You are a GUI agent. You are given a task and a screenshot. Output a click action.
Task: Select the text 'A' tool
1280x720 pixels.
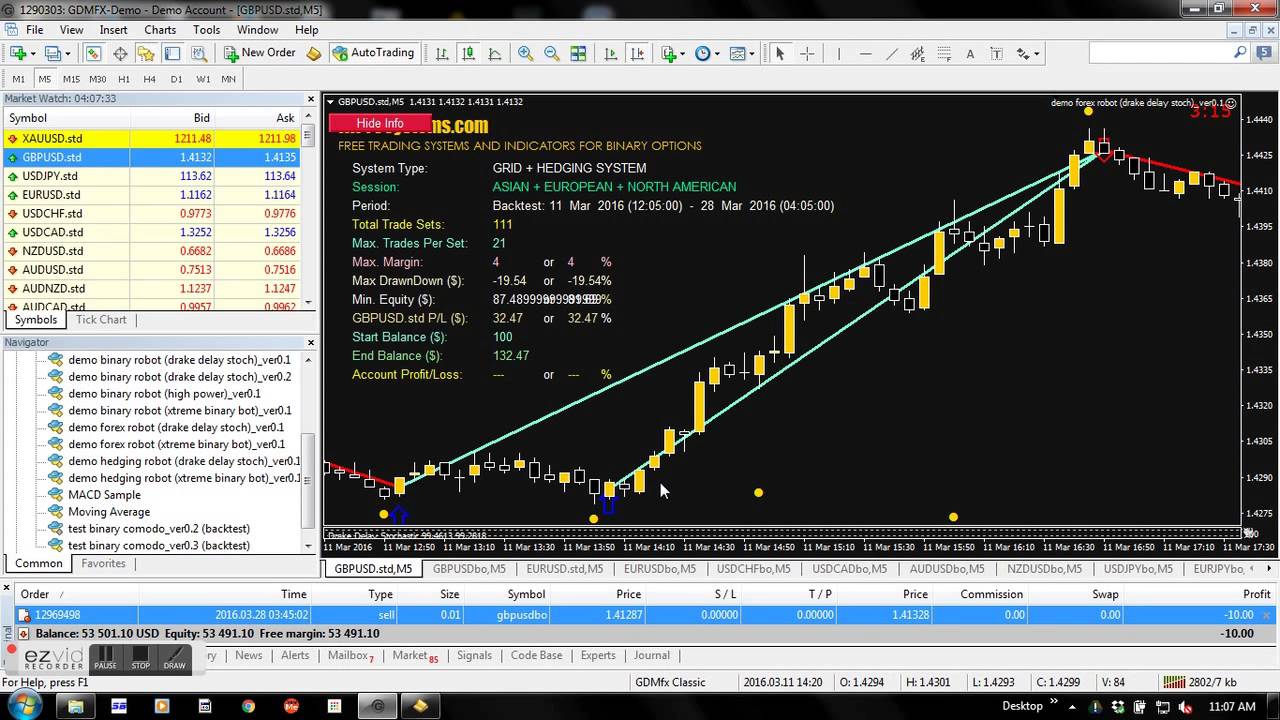[970, 53]
